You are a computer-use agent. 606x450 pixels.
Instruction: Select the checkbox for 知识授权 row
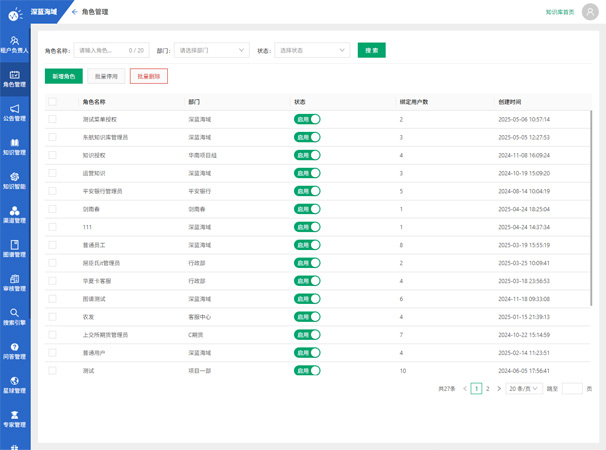pos(52,155)
